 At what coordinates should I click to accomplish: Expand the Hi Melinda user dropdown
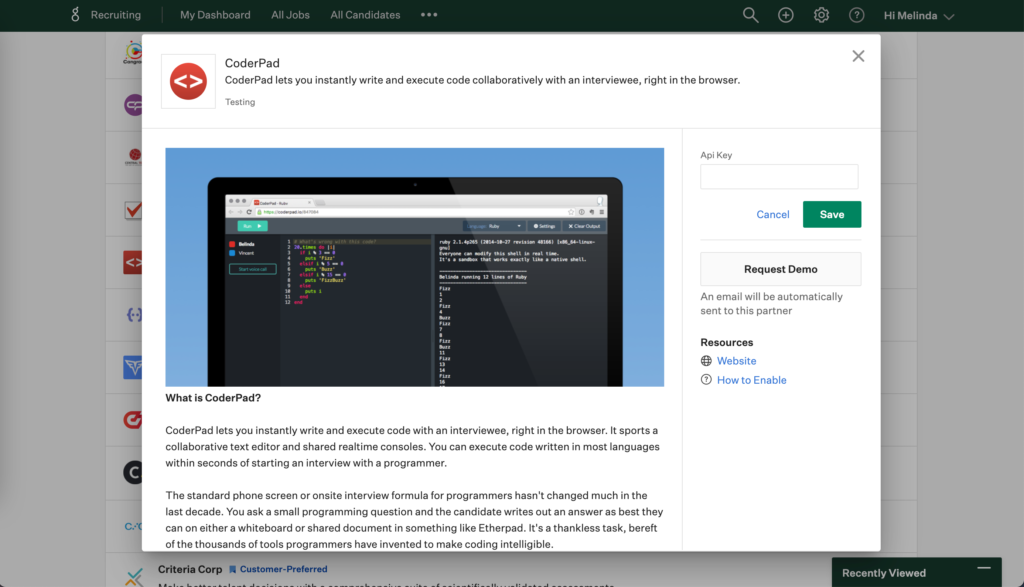point(918,16)
